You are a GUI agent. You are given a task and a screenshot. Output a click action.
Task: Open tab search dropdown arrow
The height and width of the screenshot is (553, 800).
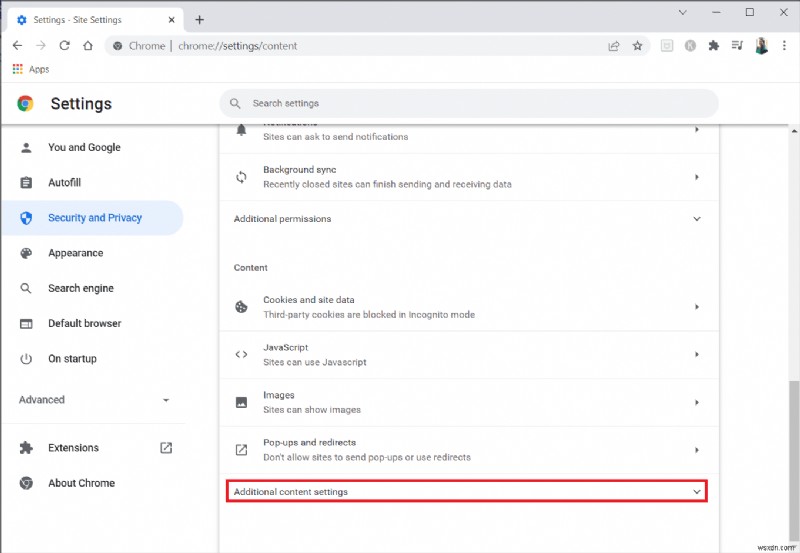click(682, 12)
